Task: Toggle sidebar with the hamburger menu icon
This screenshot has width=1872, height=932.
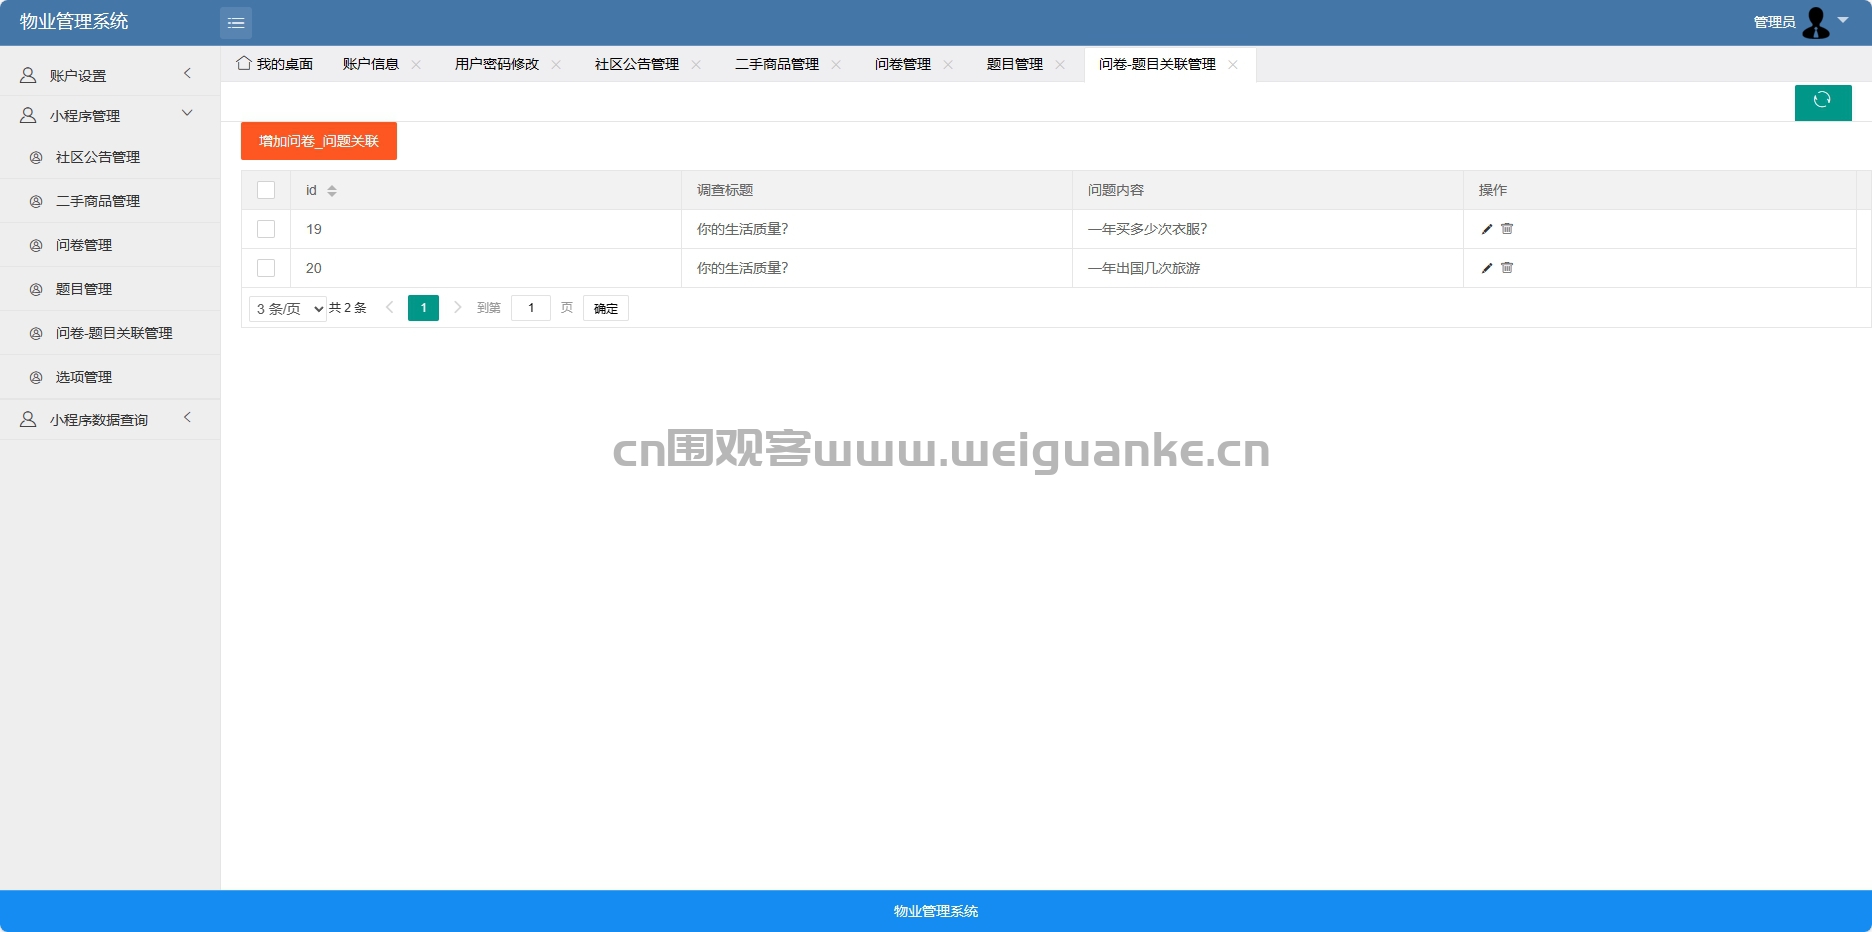Action: [236, 22]
